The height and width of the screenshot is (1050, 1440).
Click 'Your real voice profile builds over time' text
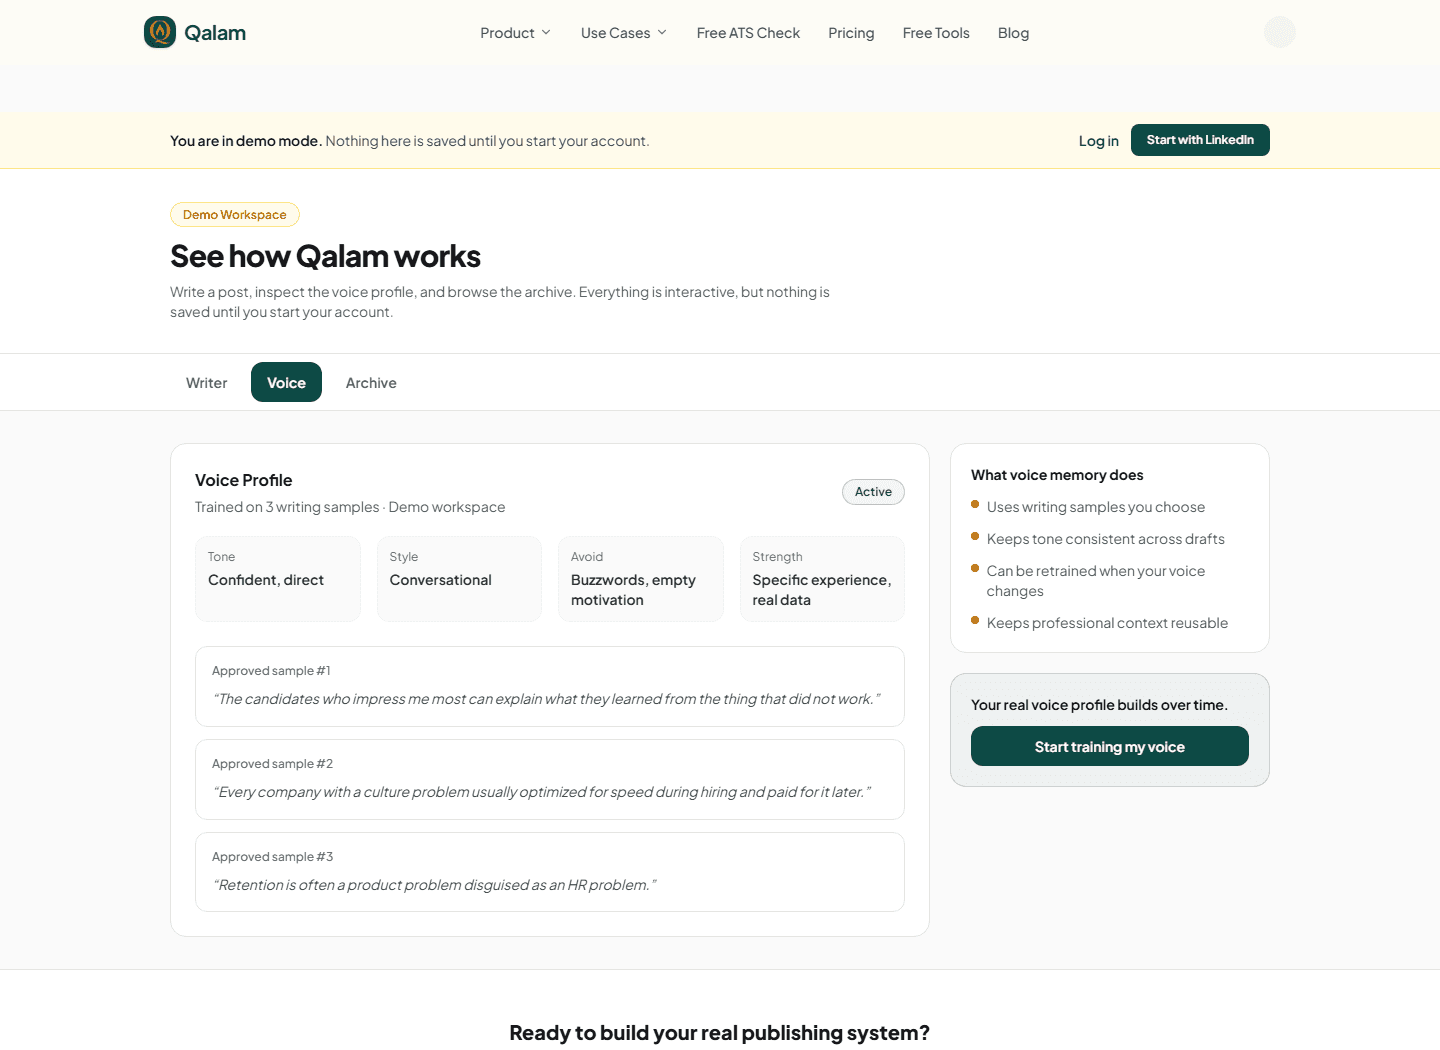1099,705
